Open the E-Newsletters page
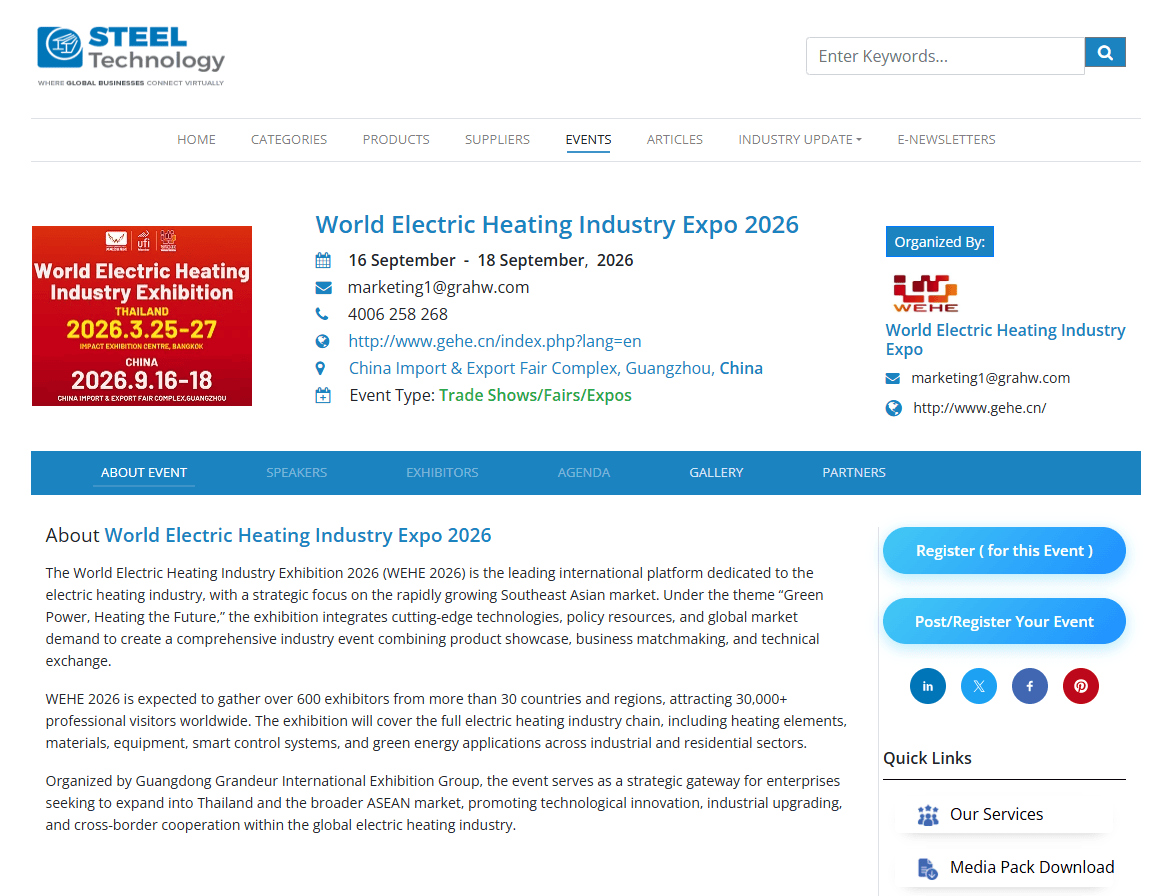 pyautogui.click(x=946, y=140)
